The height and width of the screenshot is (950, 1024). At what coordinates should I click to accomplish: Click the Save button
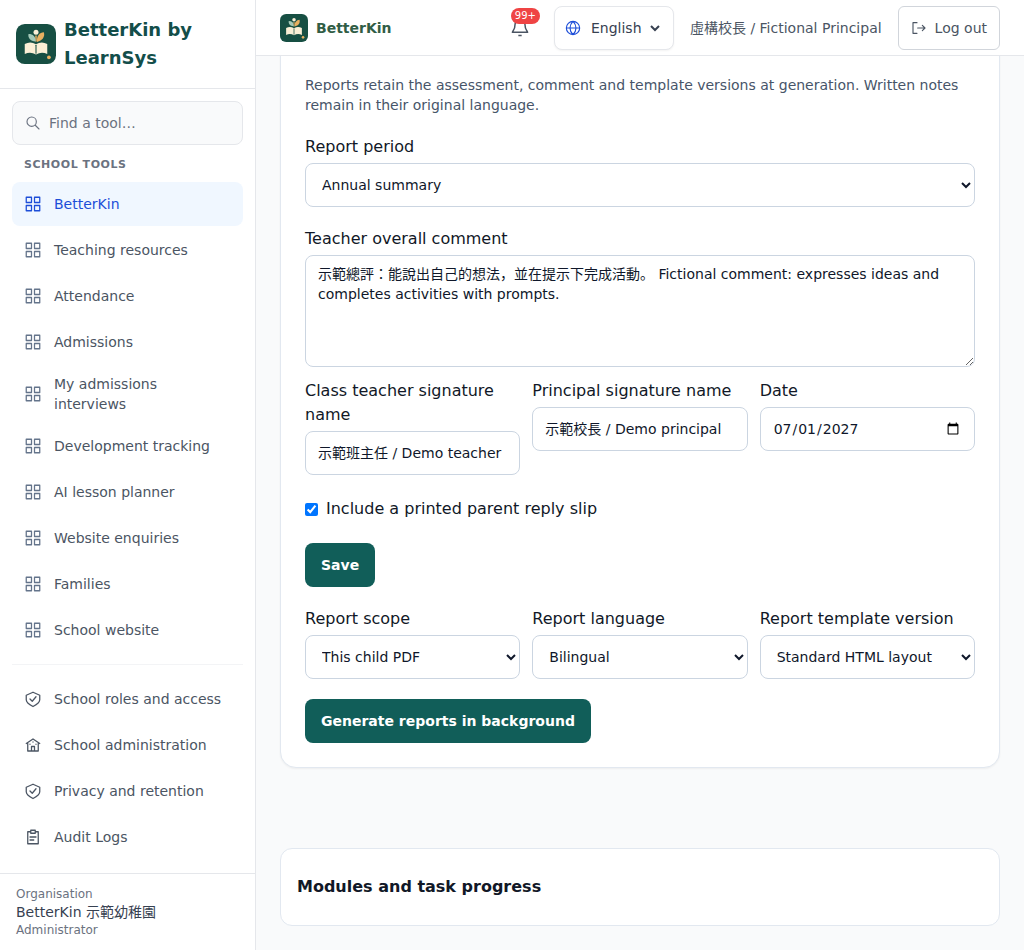tap(340, 565)
